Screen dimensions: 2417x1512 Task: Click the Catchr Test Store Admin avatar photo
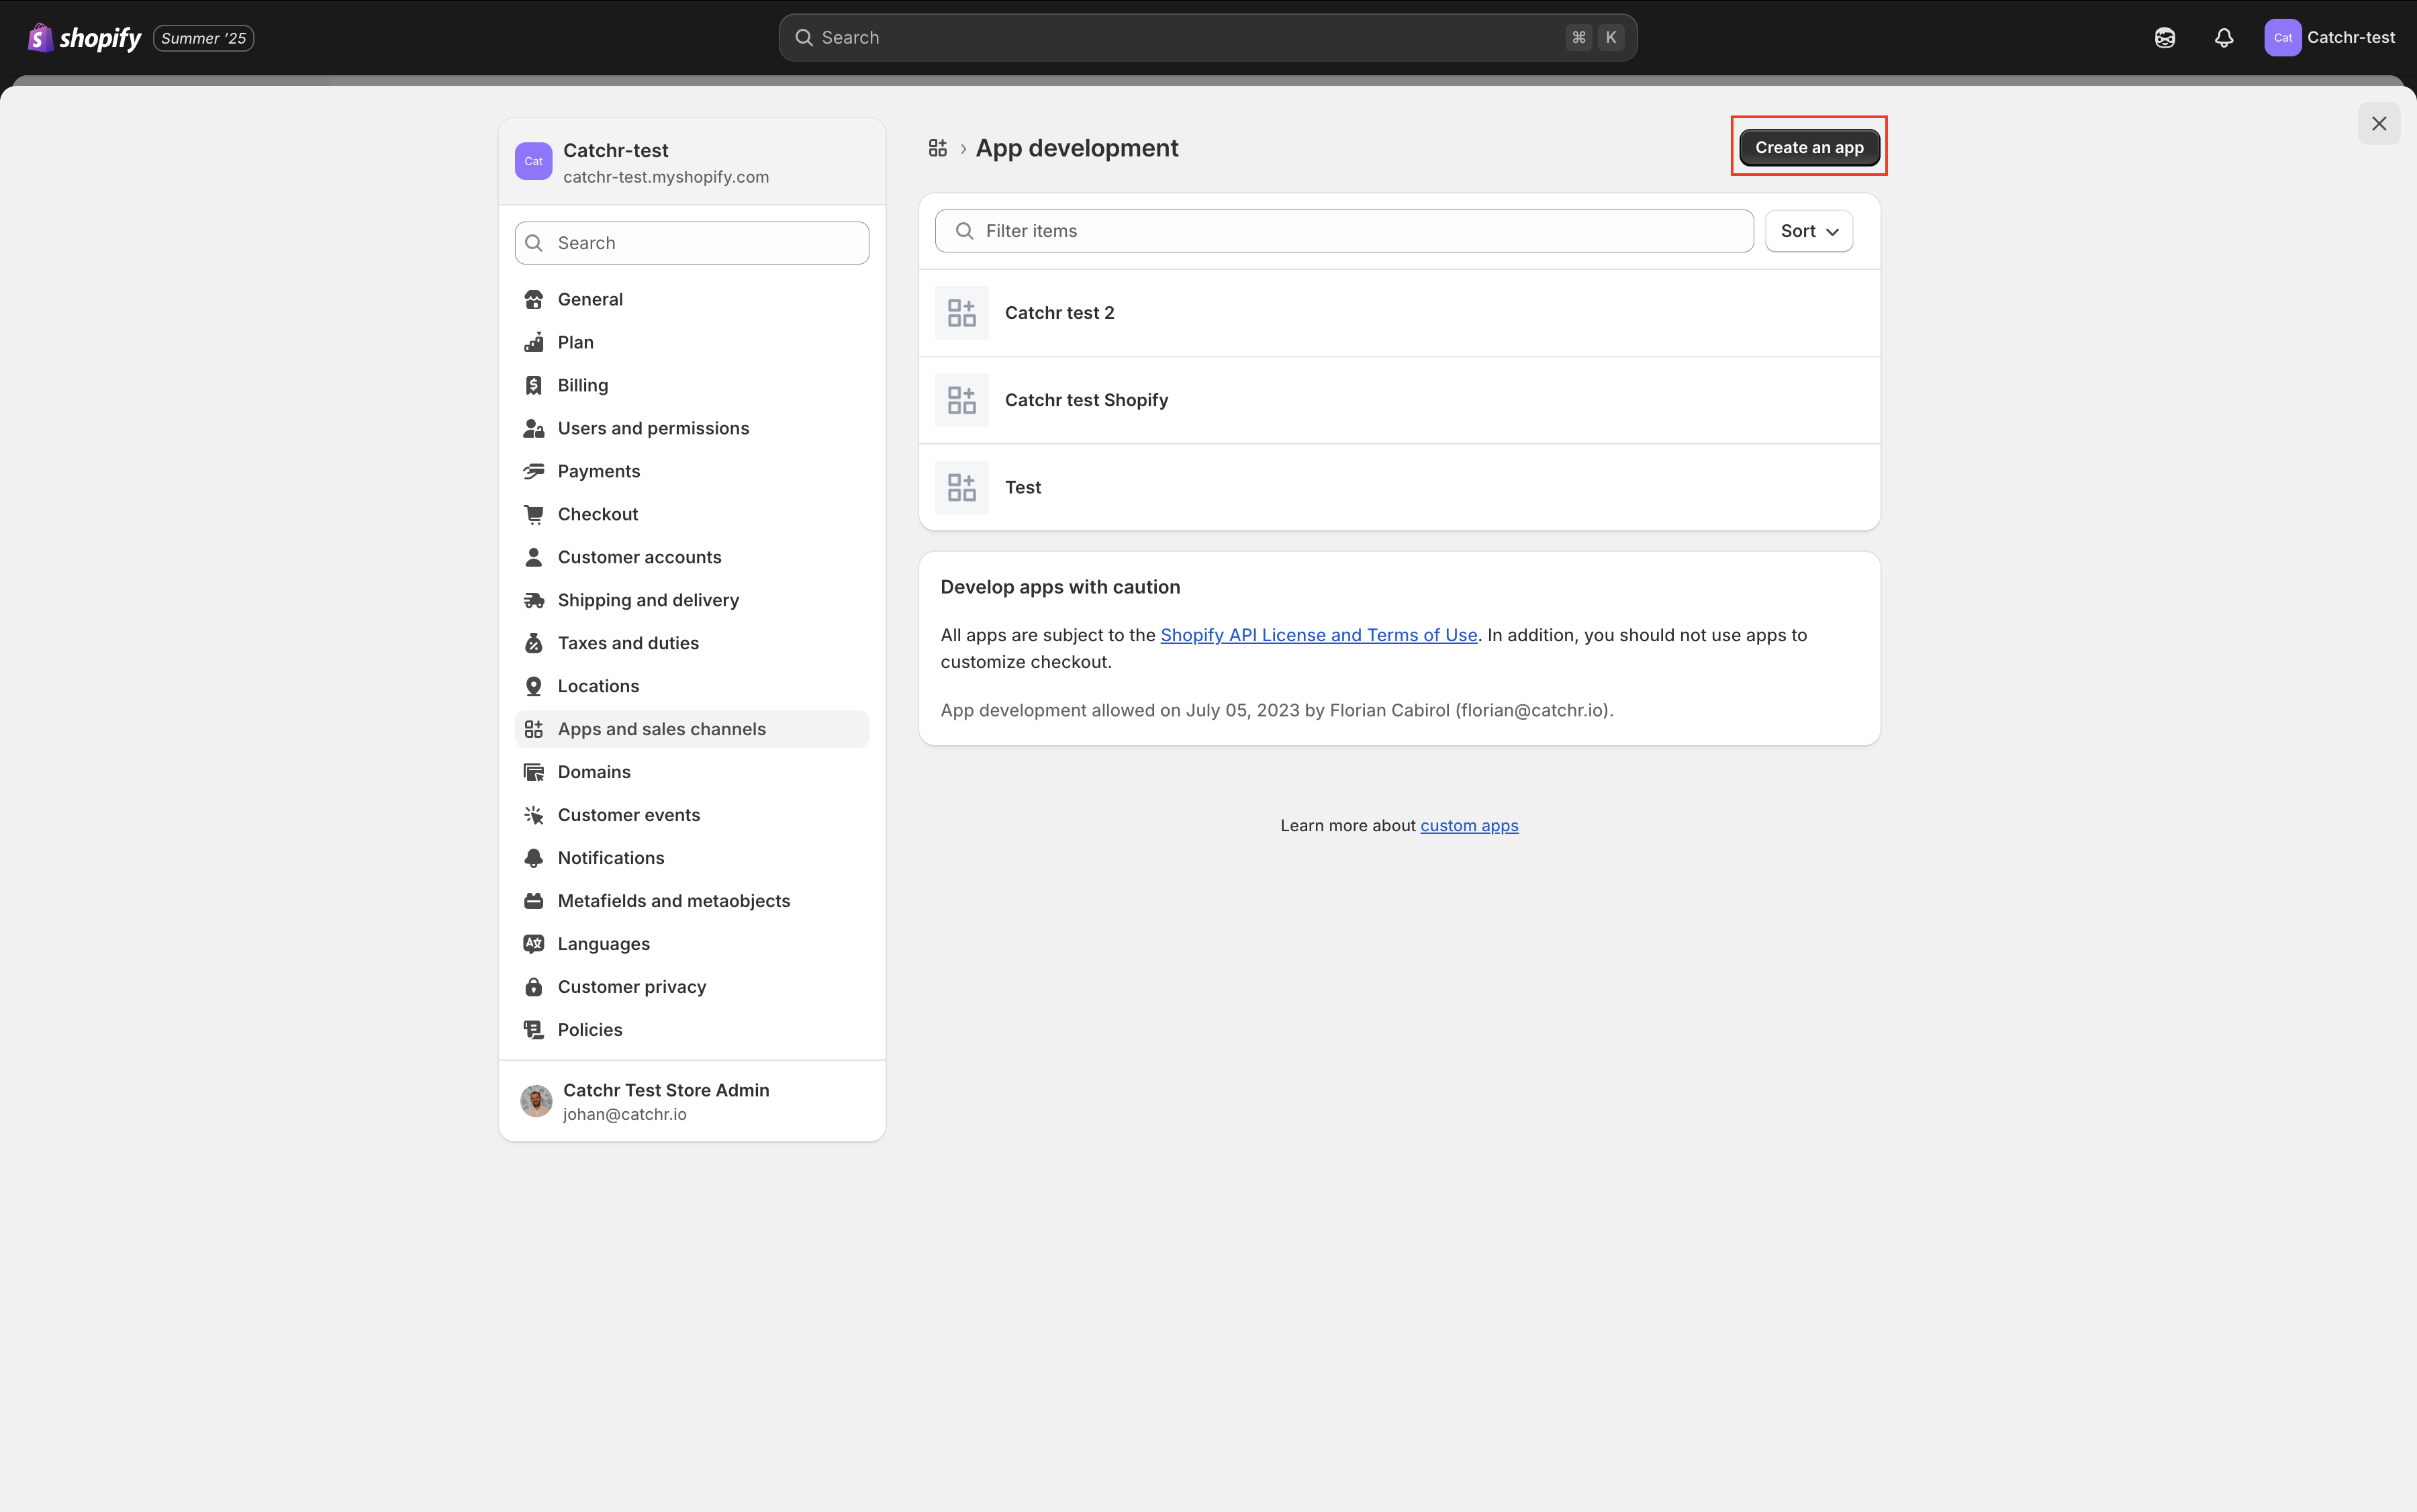[536, 1101]
